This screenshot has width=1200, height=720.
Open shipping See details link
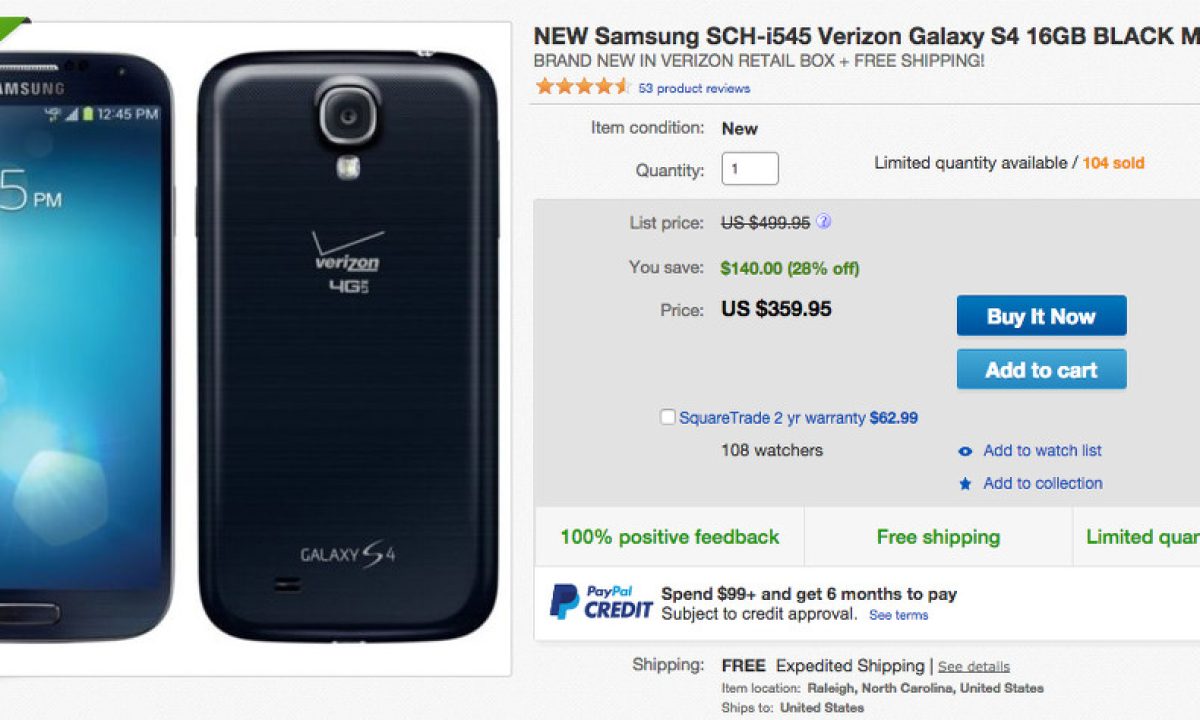[973, 667]
